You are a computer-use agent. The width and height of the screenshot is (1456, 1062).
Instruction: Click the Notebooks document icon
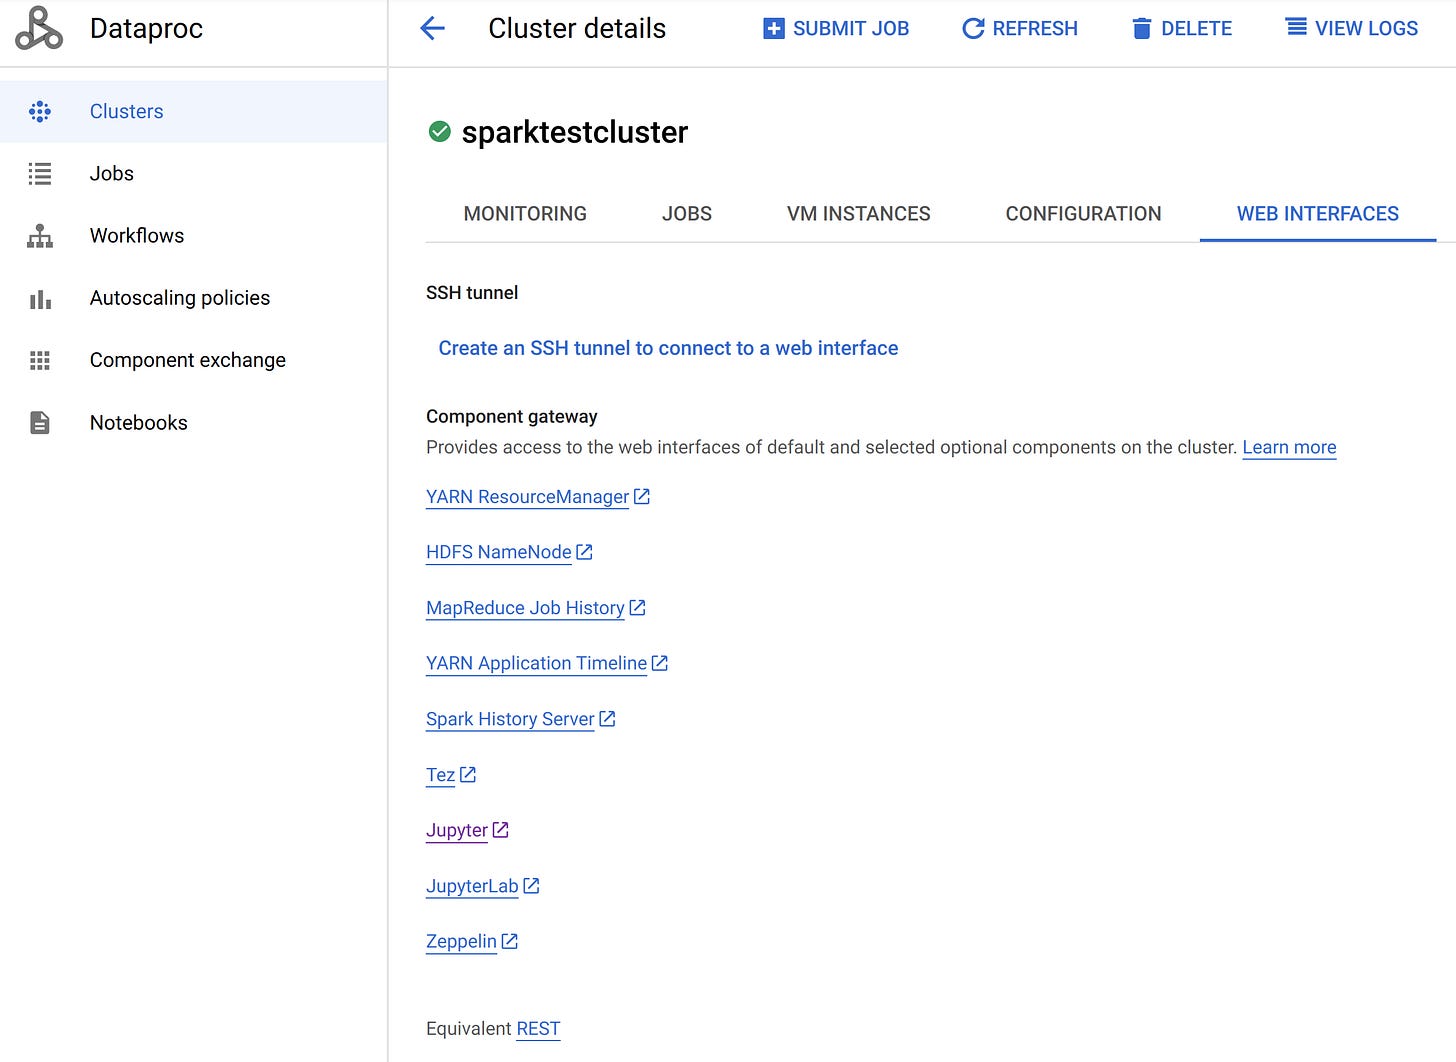[x=40, y=423]
